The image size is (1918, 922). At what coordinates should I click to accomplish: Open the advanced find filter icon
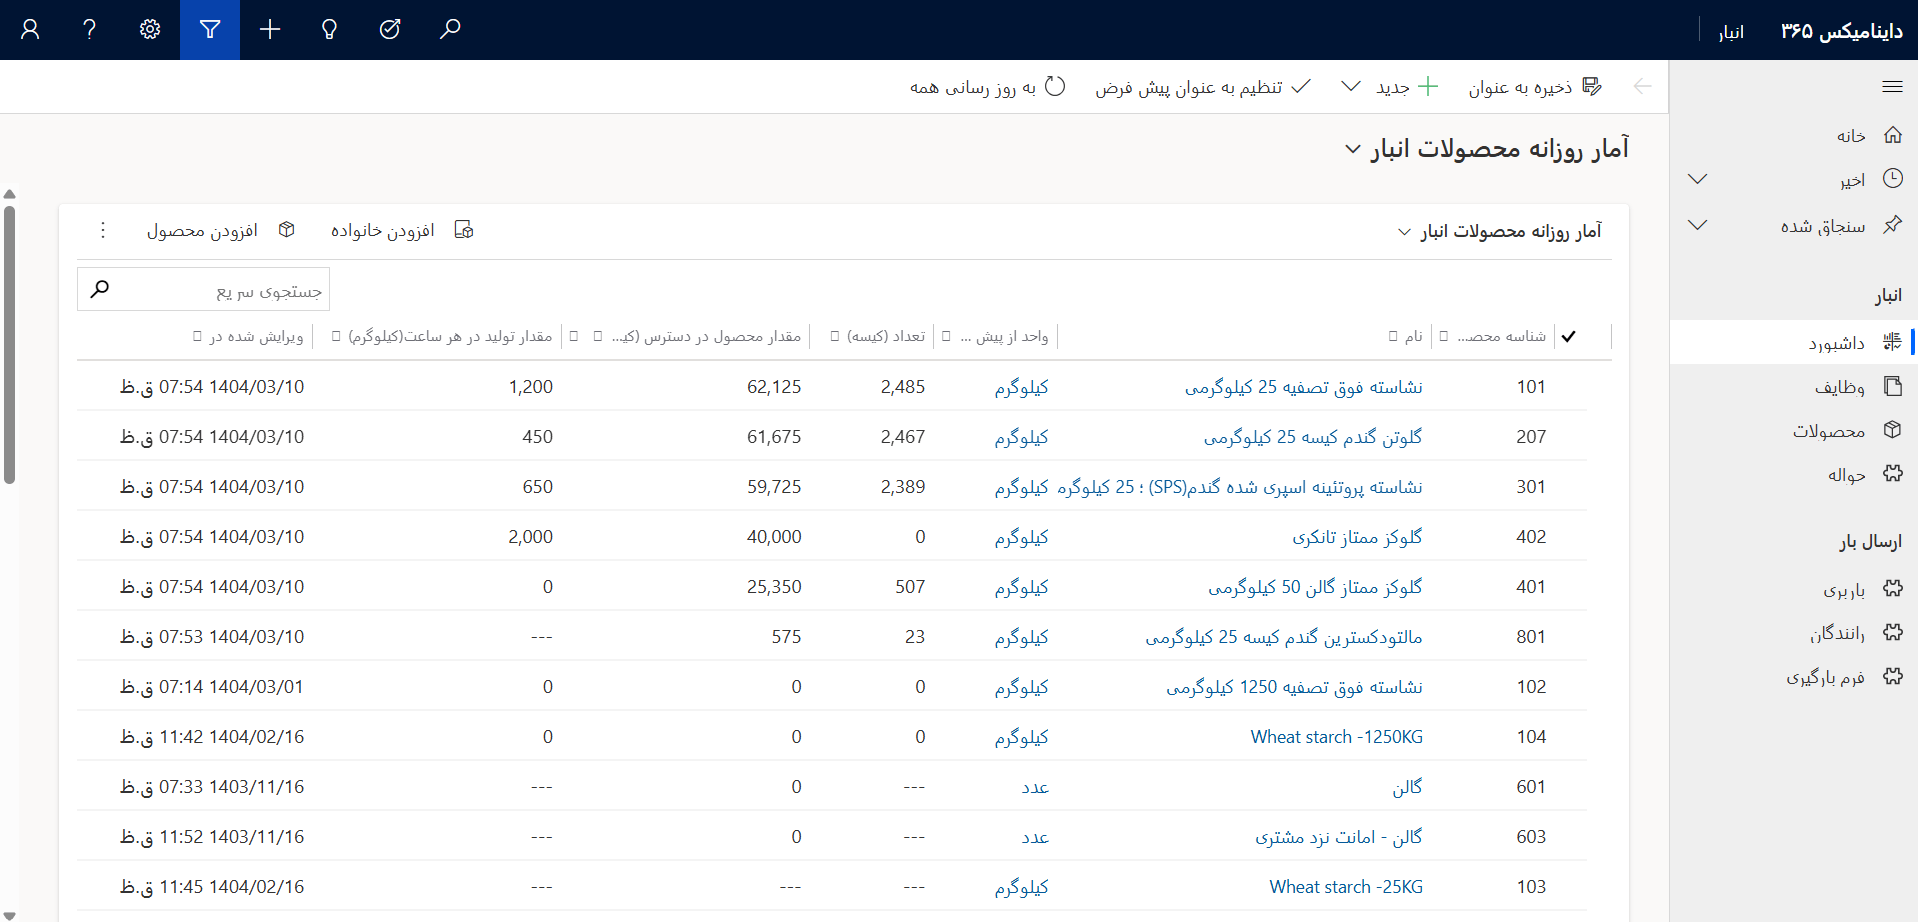210,30
